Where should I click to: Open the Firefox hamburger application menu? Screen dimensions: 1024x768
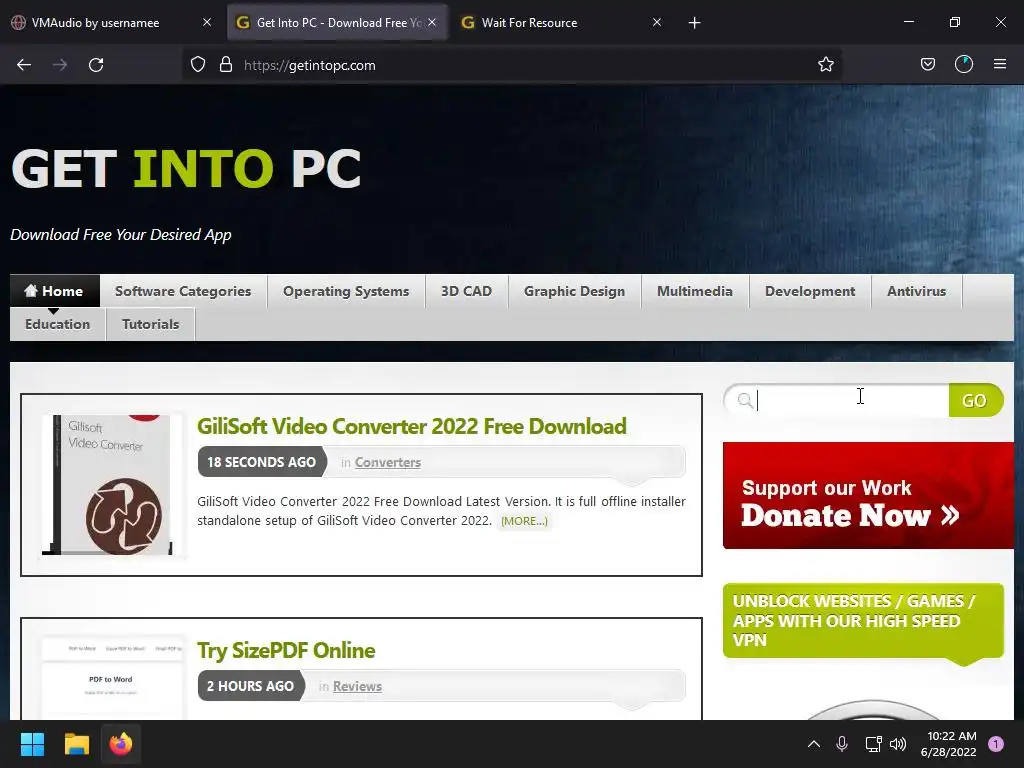point(1000,65)
